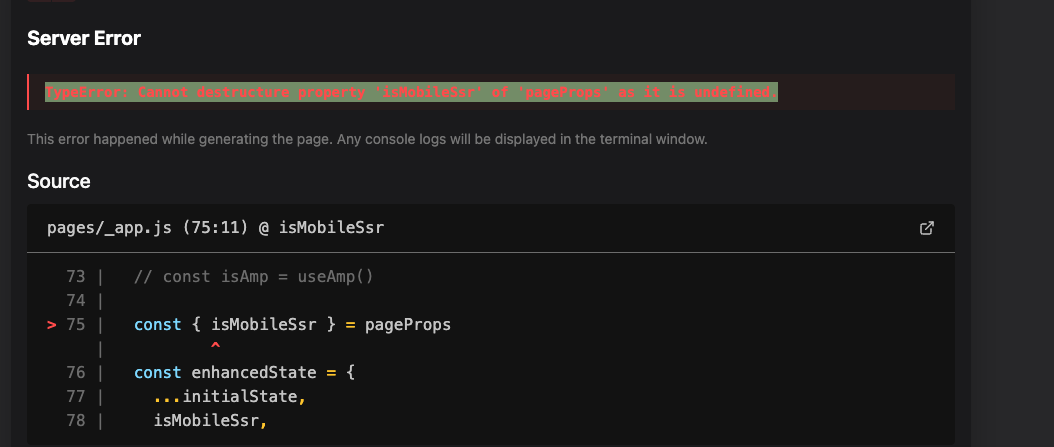1054x447 pixels.
Task: Click line number 78 in the gutter
Action: click(x=76, y=421)
